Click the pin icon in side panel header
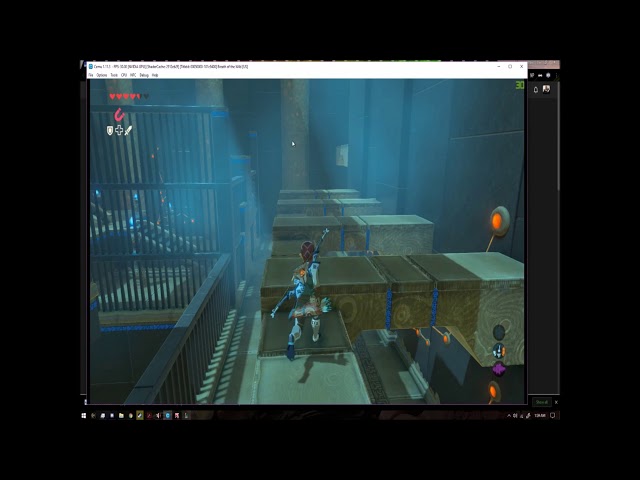Image resolution: width=640 pixels, height=480 pixels. coord(540,75)
